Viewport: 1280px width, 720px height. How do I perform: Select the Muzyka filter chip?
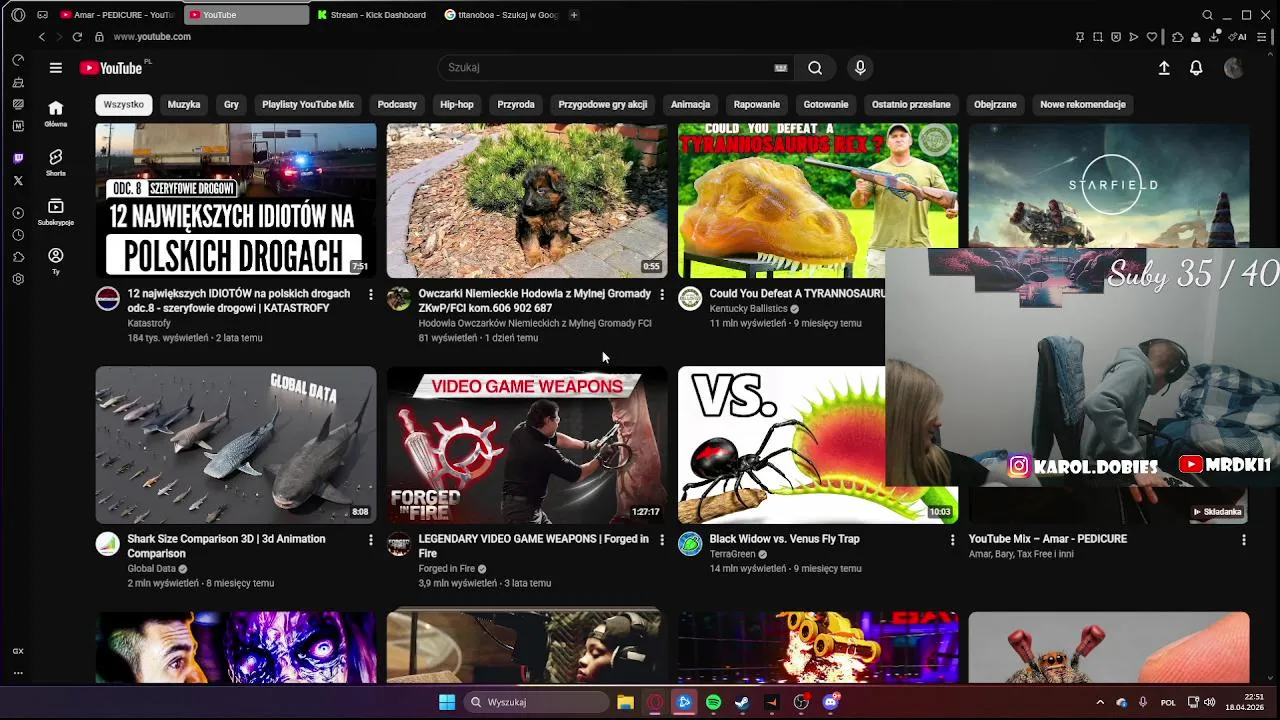(x=184, y=104)
